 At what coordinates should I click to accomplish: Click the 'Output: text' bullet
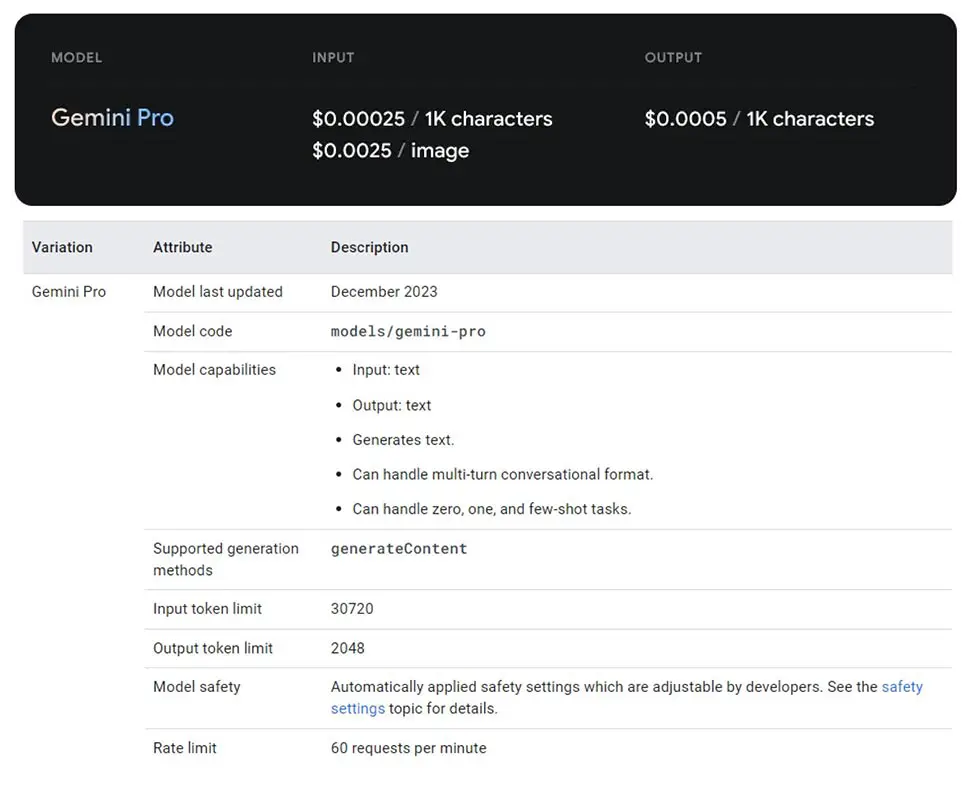[x=391, y=405]
